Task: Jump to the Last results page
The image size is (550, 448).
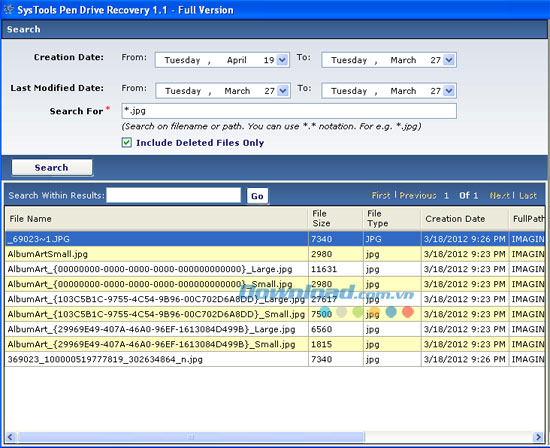Action: coord(528,195)
